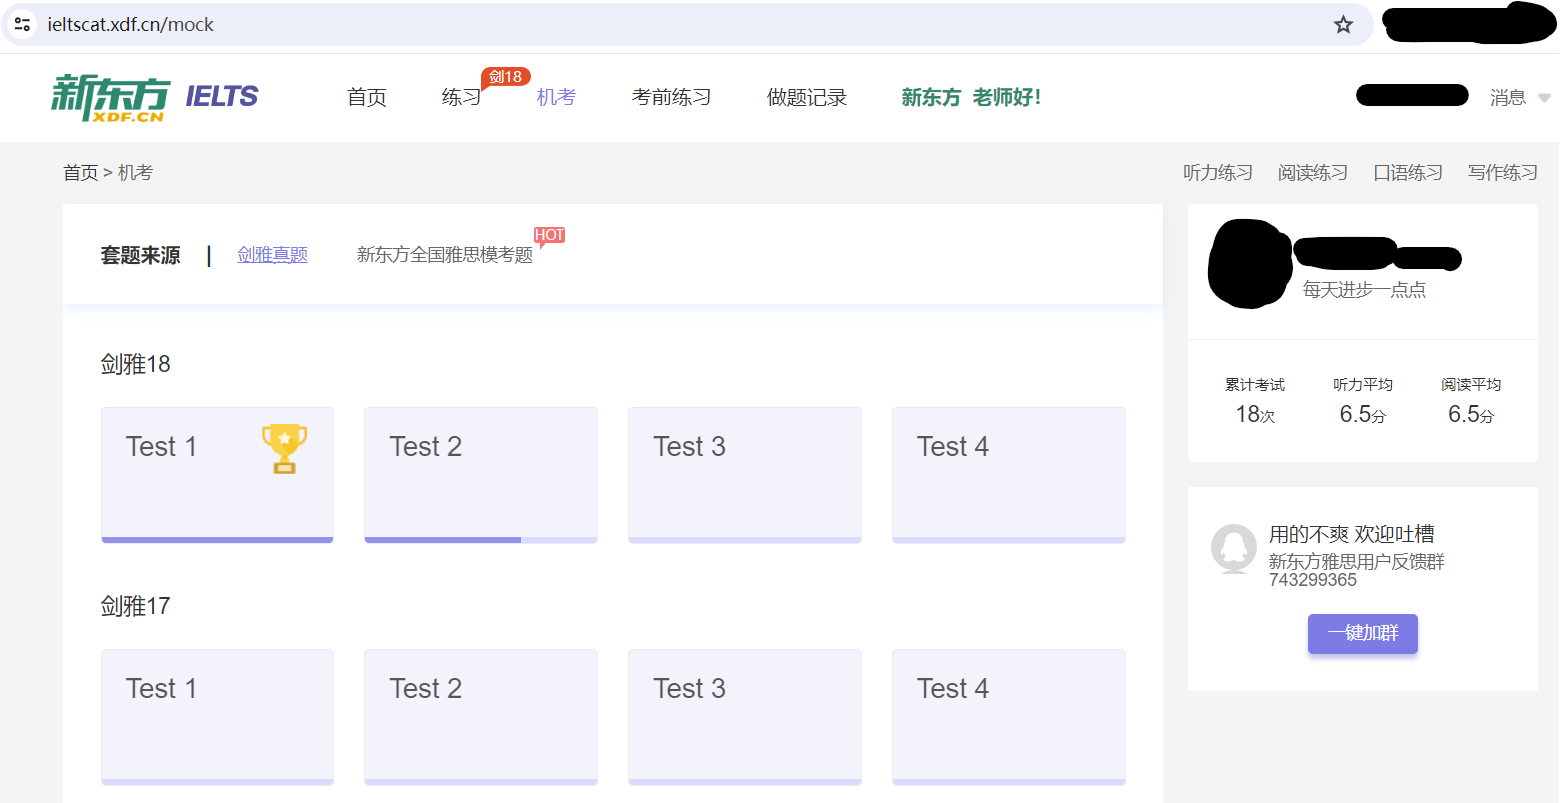Click the red 剑18 badge
The width and height of the screenshot is (1560, 803).
tap(506, 77)
